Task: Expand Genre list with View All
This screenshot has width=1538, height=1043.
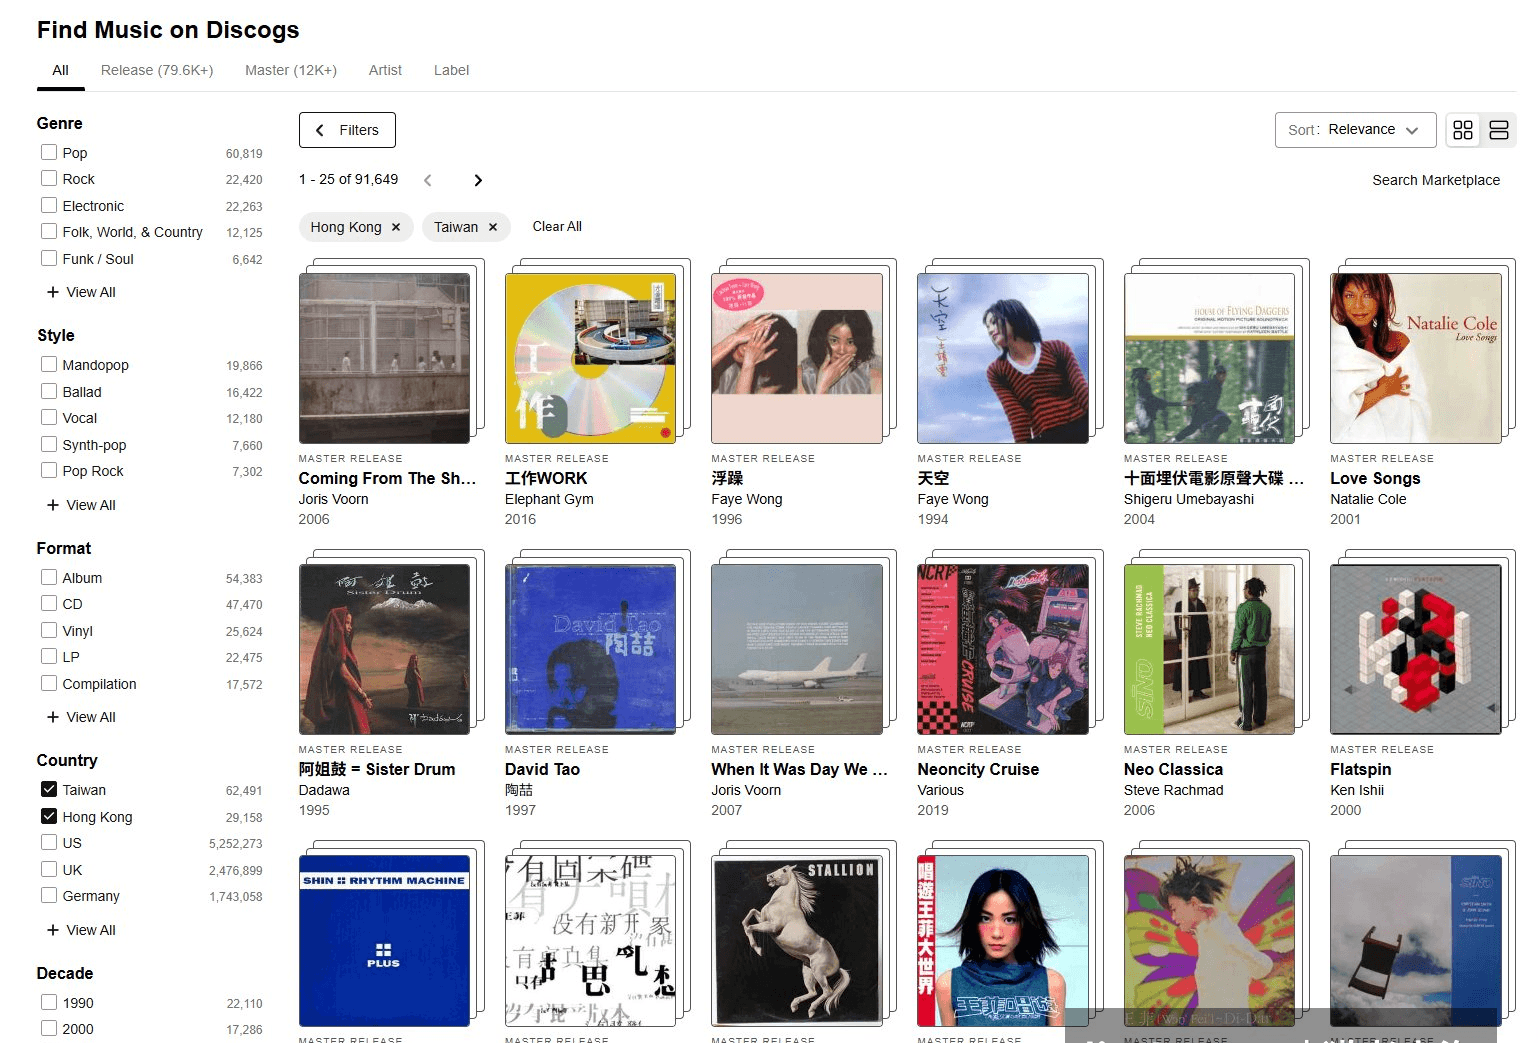Action: coord(81,292)
